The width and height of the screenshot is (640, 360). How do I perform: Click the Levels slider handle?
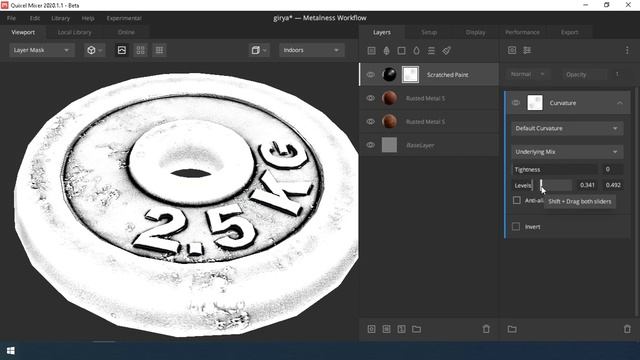(541, 185)
